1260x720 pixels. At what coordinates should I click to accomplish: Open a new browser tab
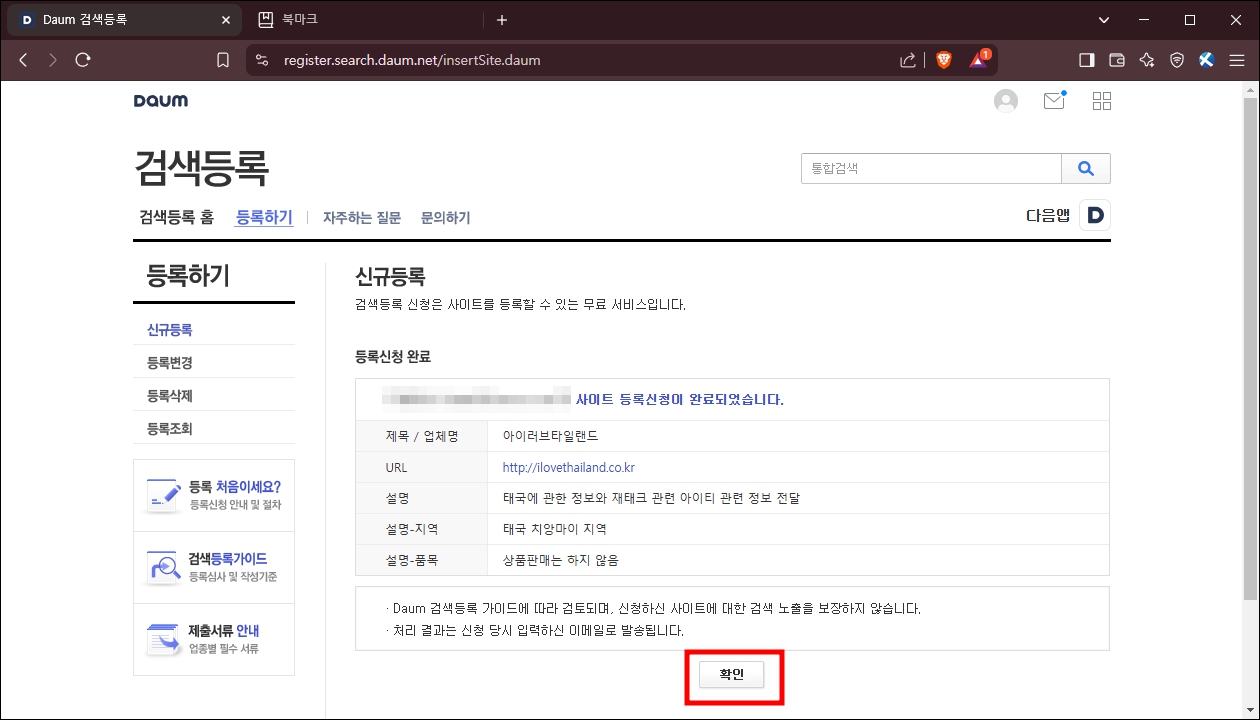coord(502,20)
